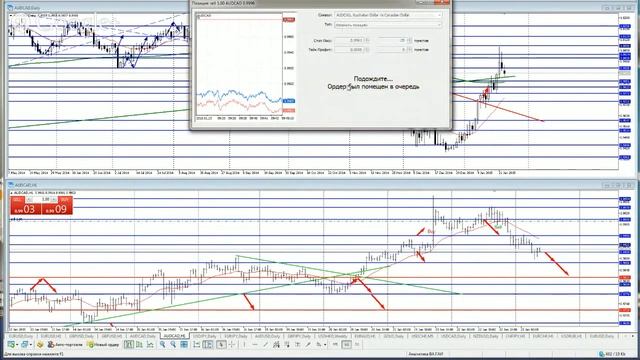Toggle chart auto scroll icon
The image size is (640, 360).
click(x=196, y=344)
